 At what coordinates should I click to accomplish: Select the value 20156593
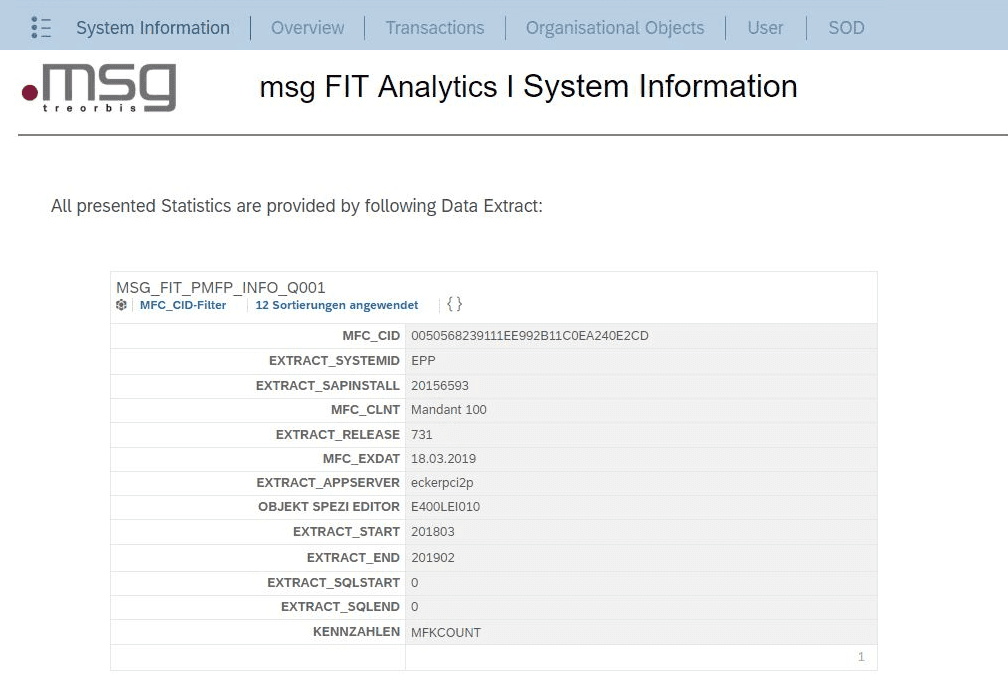[x=440, y=386]
